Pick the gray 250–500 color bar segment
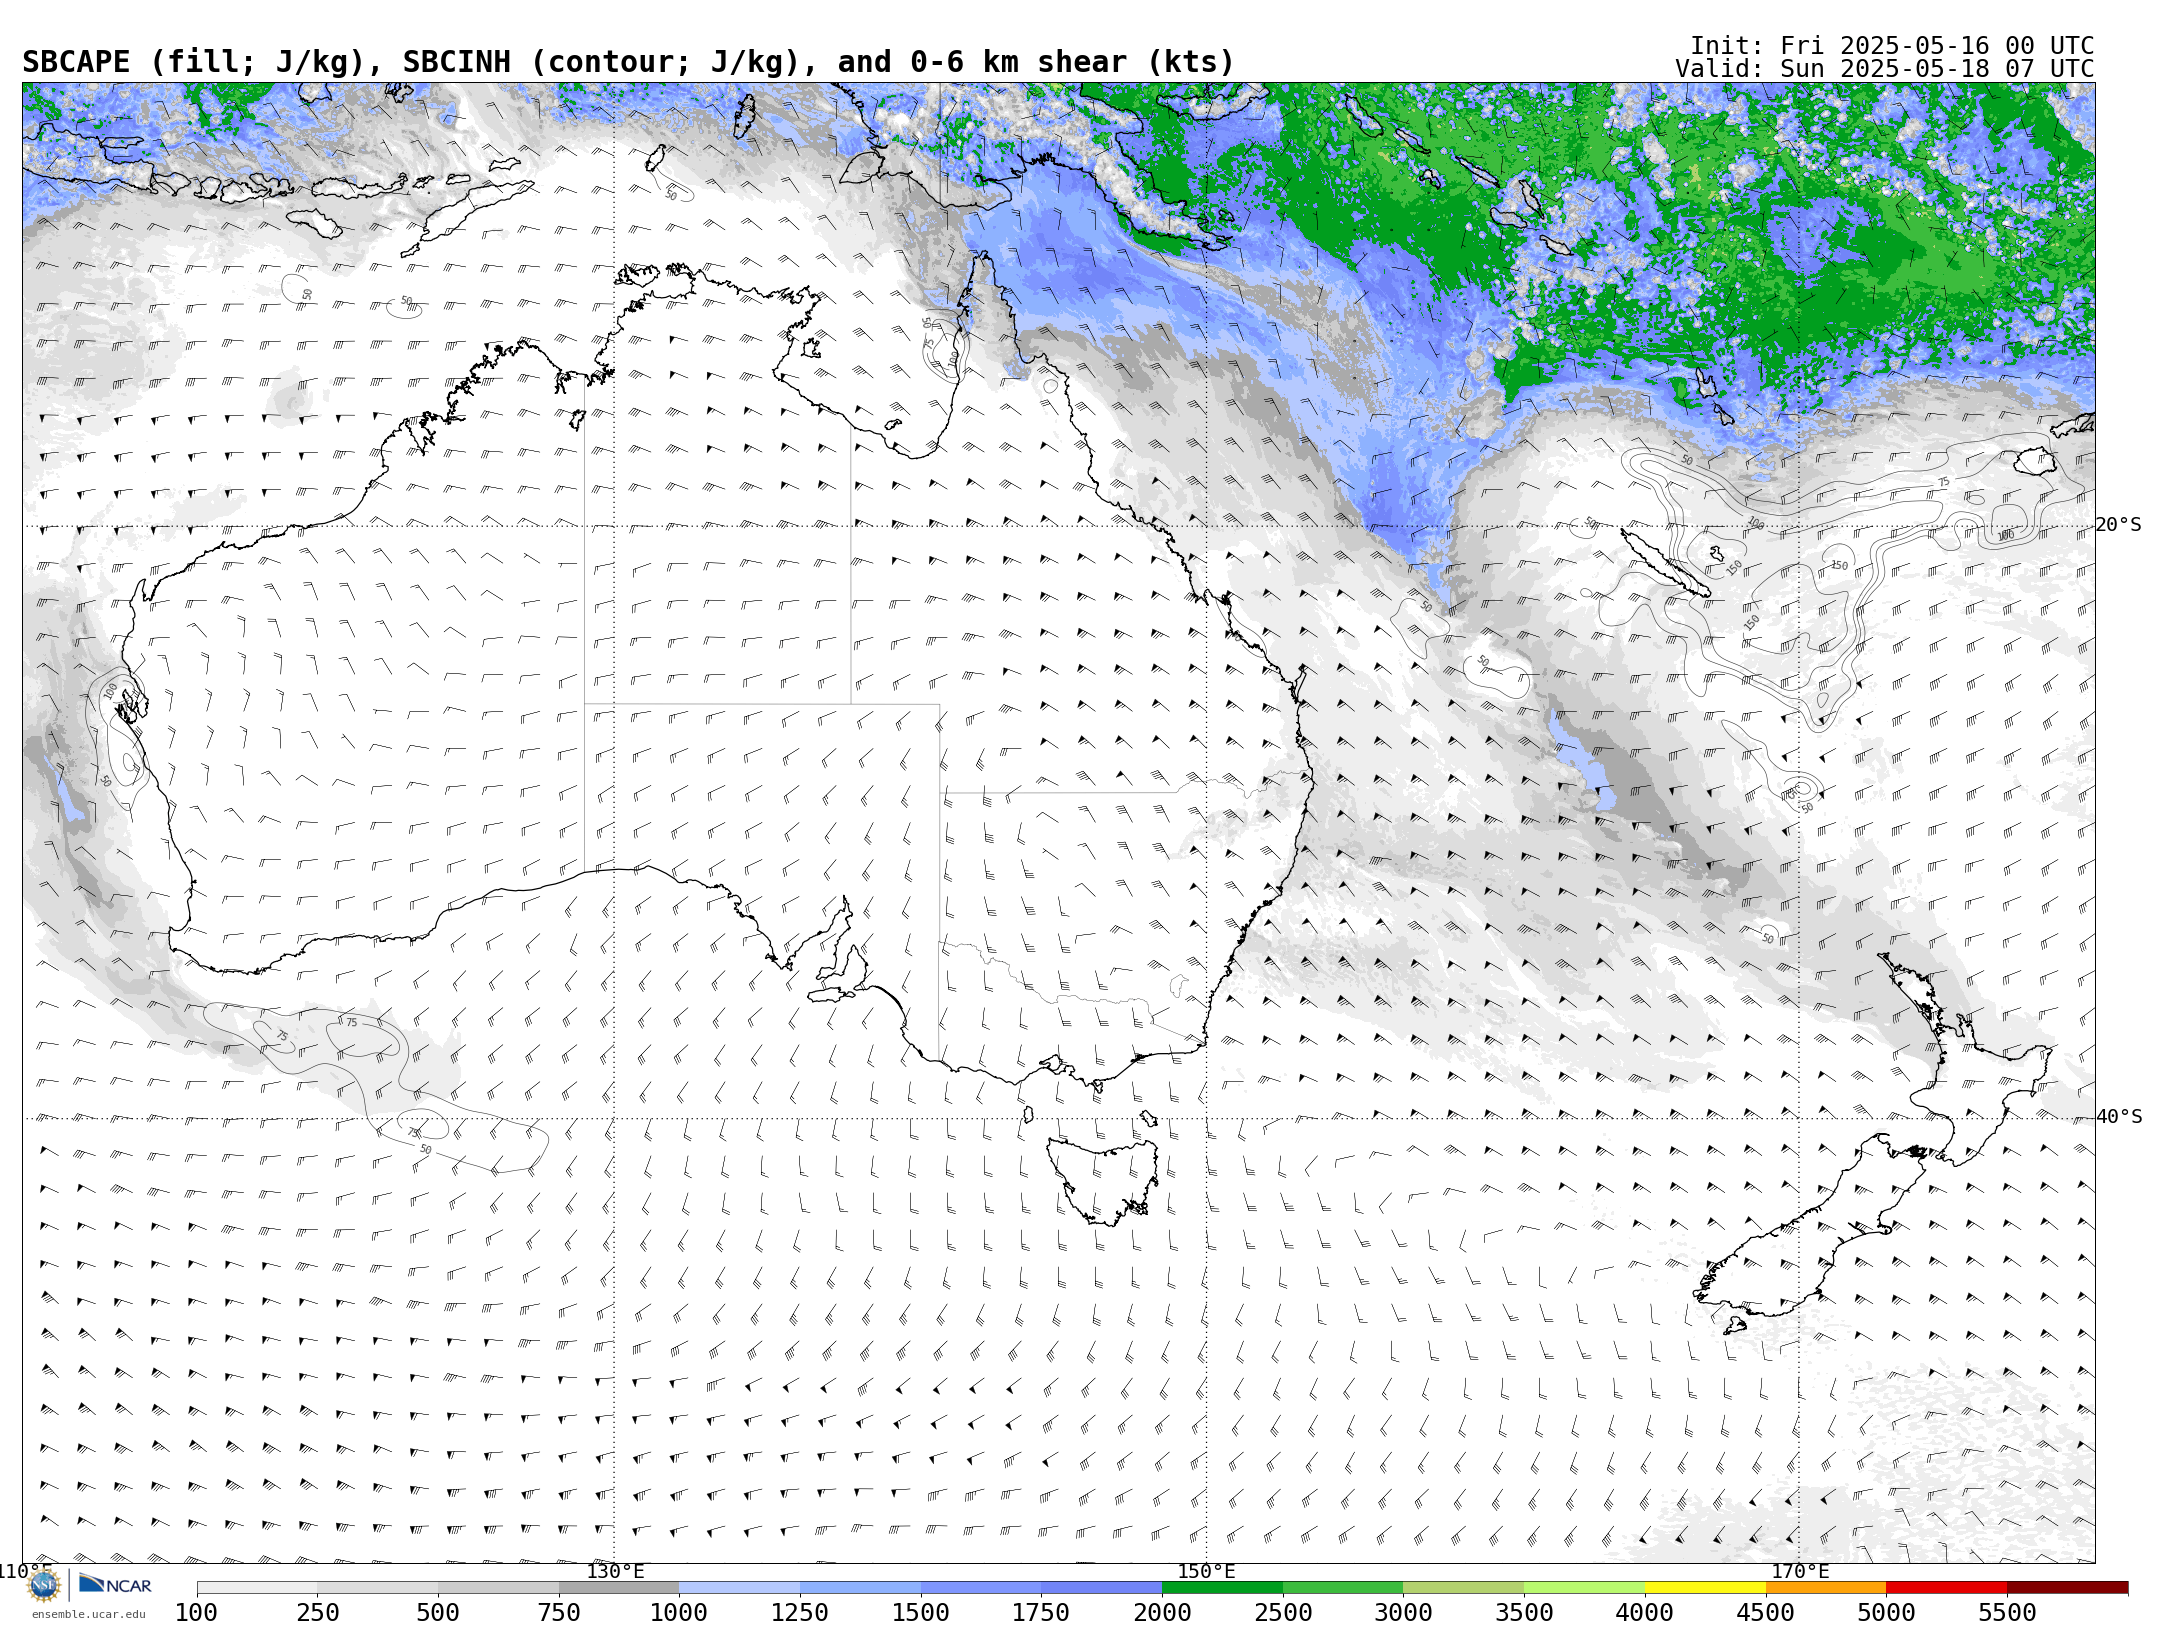Screen dimensions: 2160x1626 pos(377,1588)
